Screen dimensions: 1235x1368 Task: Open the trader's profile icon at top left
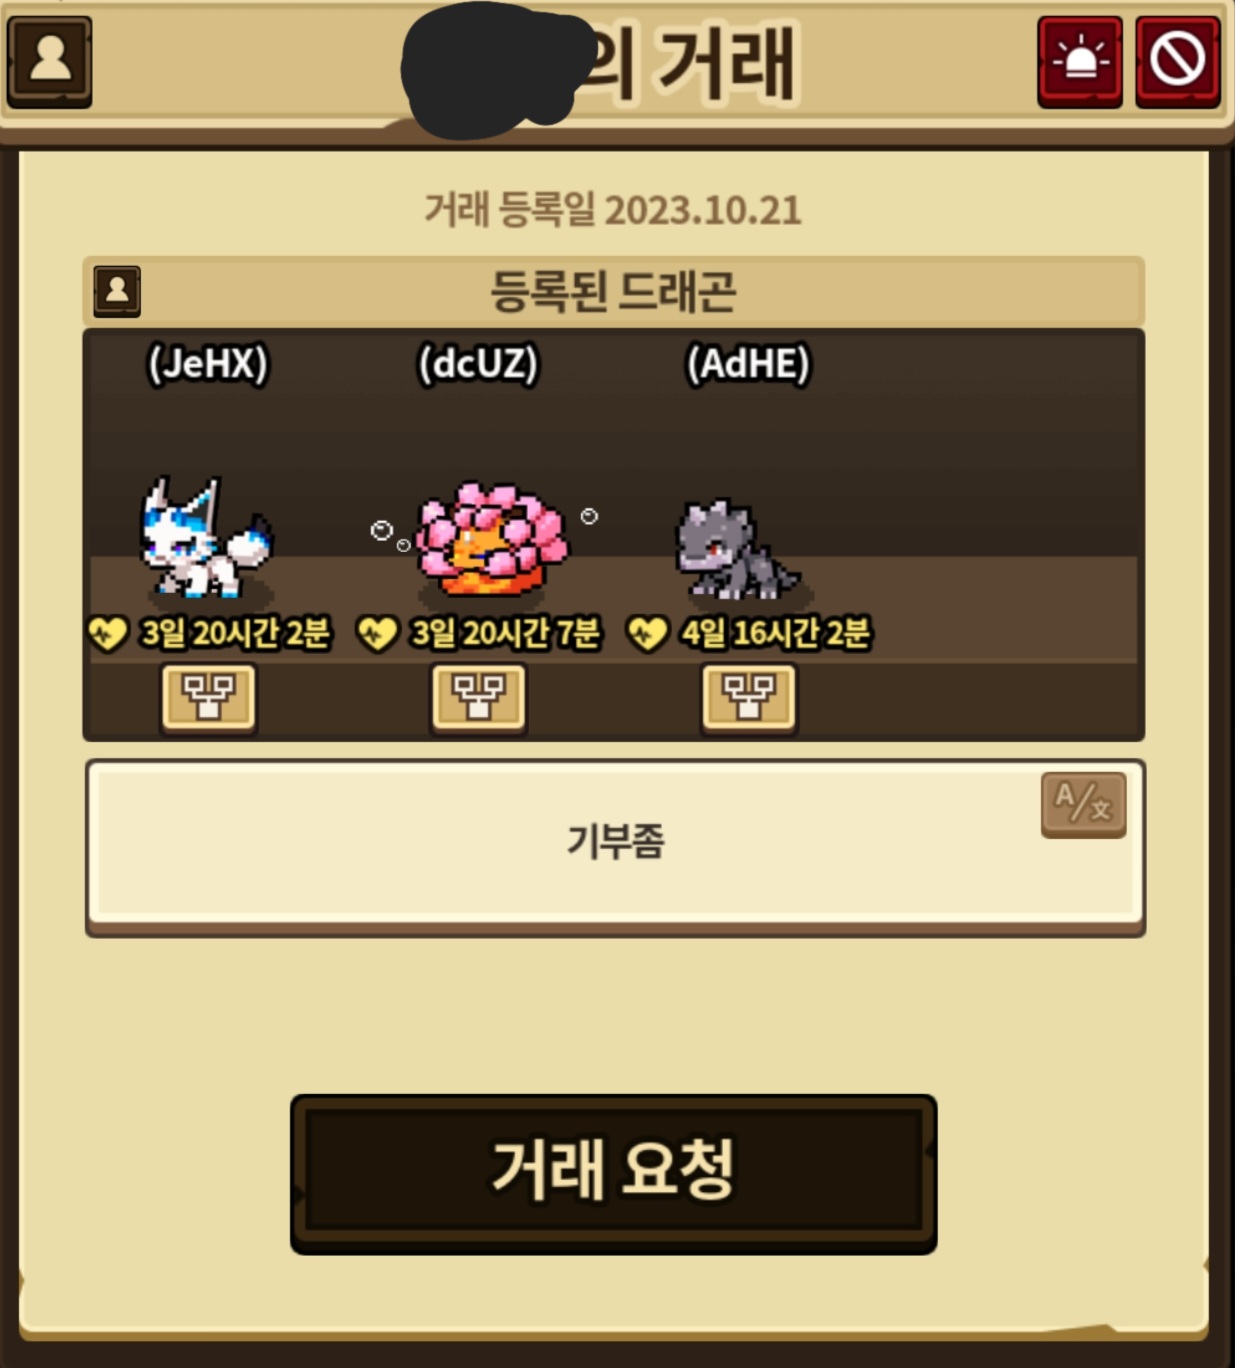(x=50, y=62)
